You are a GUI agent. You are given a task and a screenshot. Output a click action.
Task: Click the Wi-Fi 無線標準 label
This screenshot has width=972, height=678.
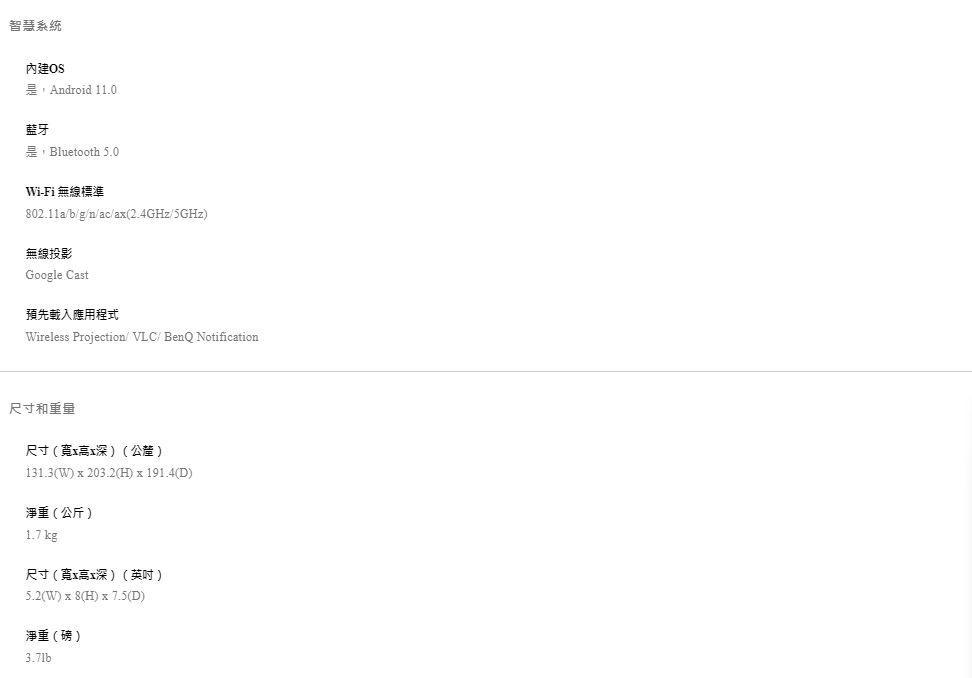[65, 191]
